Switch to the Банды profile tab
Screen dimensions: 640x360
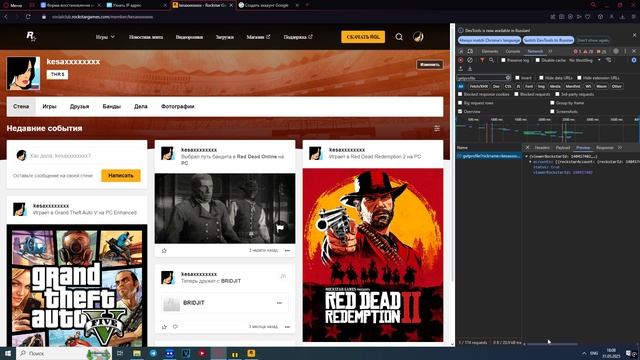(x=111, y=106)
